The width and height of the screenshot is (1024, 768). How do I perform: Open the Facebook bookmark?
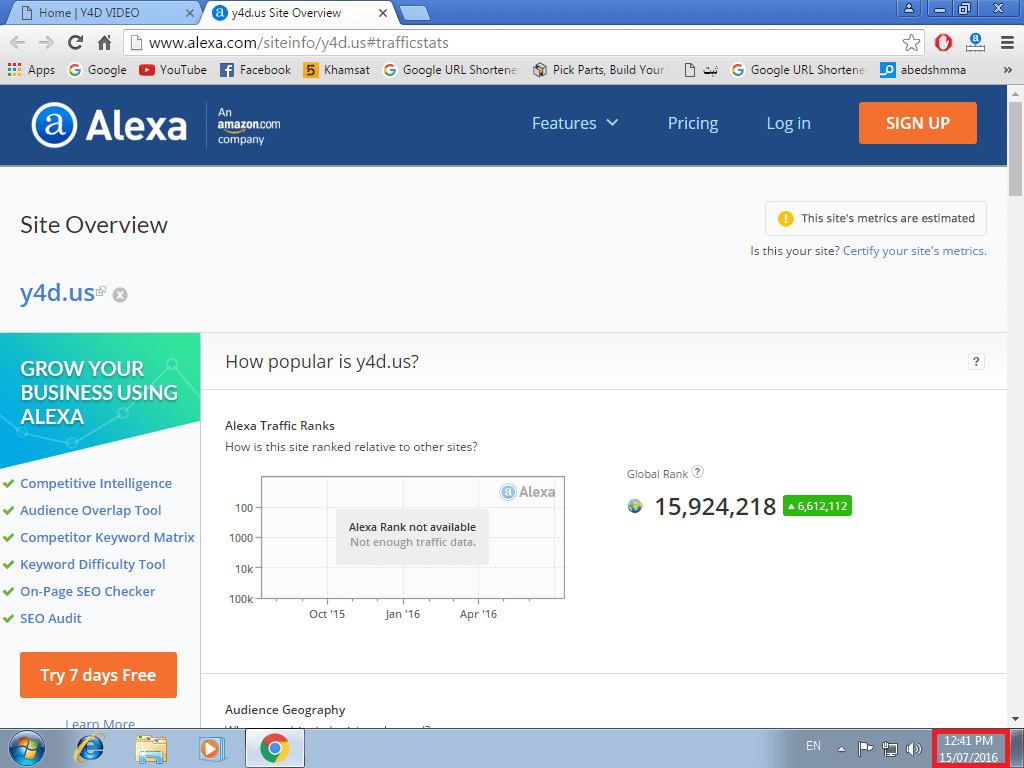click(x=255, y=70)
